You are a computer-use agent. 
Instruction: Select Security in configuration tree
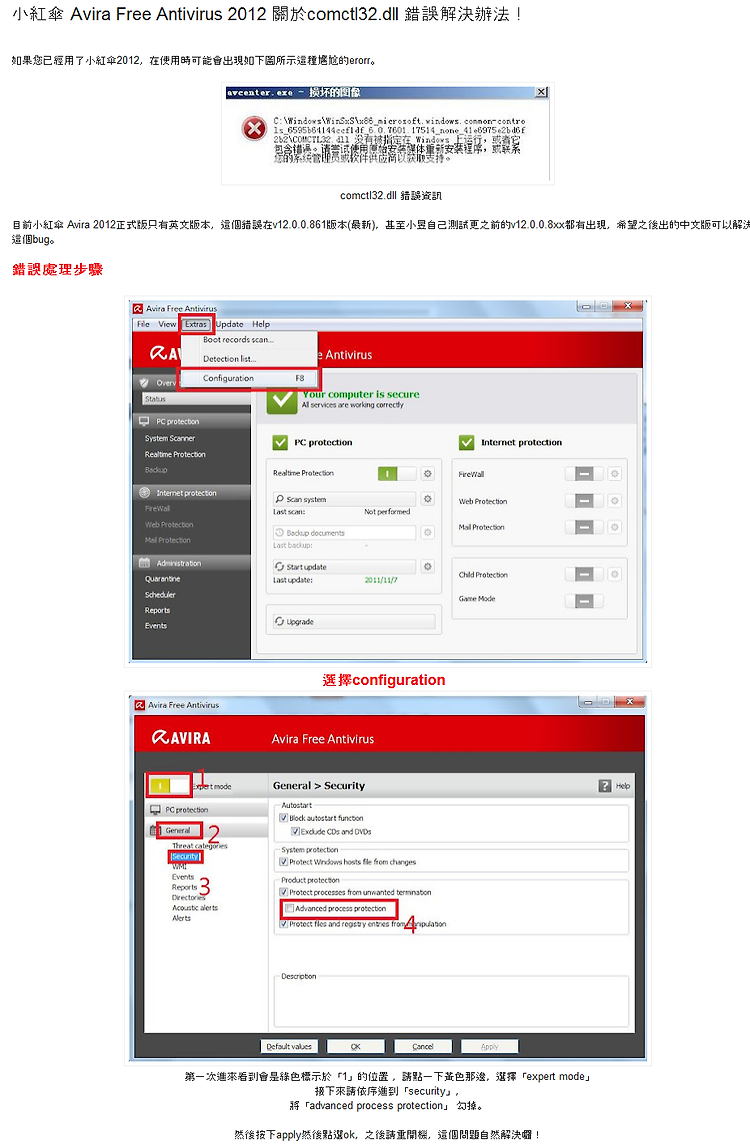pyautogui.click(x=185, y=856)
